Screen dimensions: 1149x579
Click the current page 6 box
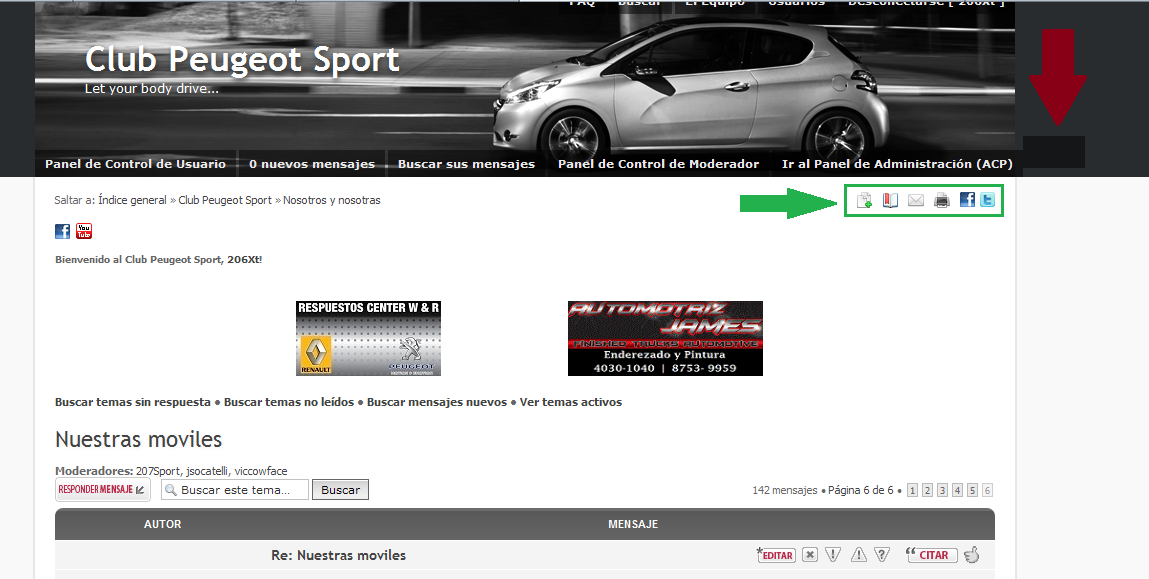987,490
